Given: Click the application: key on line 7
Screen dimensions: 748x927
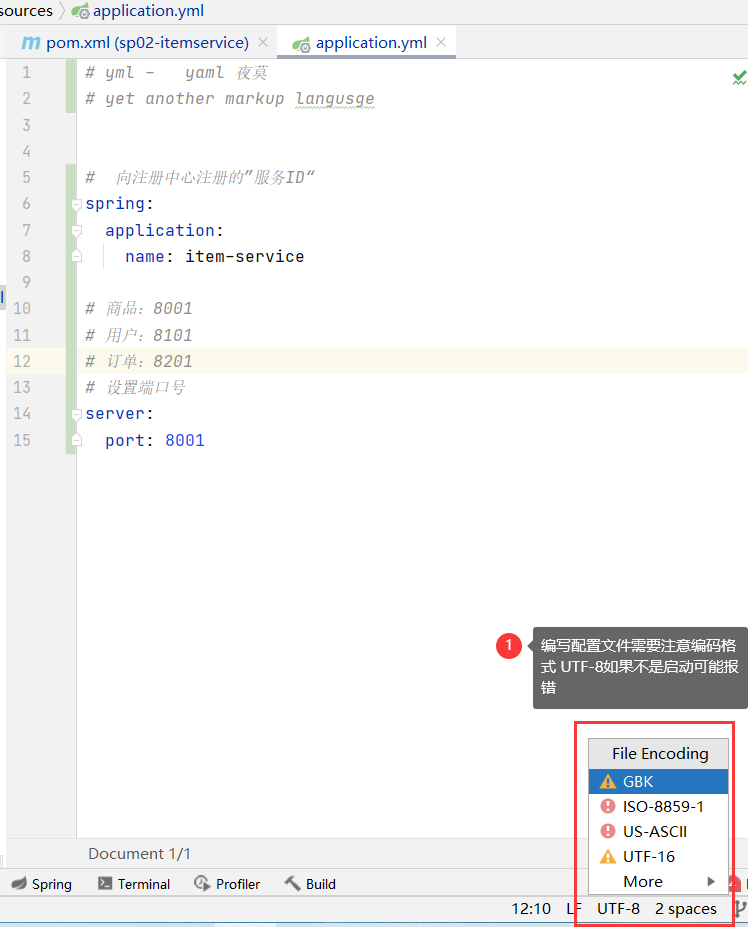Looking at the screenshot, I should pos(164,231).
